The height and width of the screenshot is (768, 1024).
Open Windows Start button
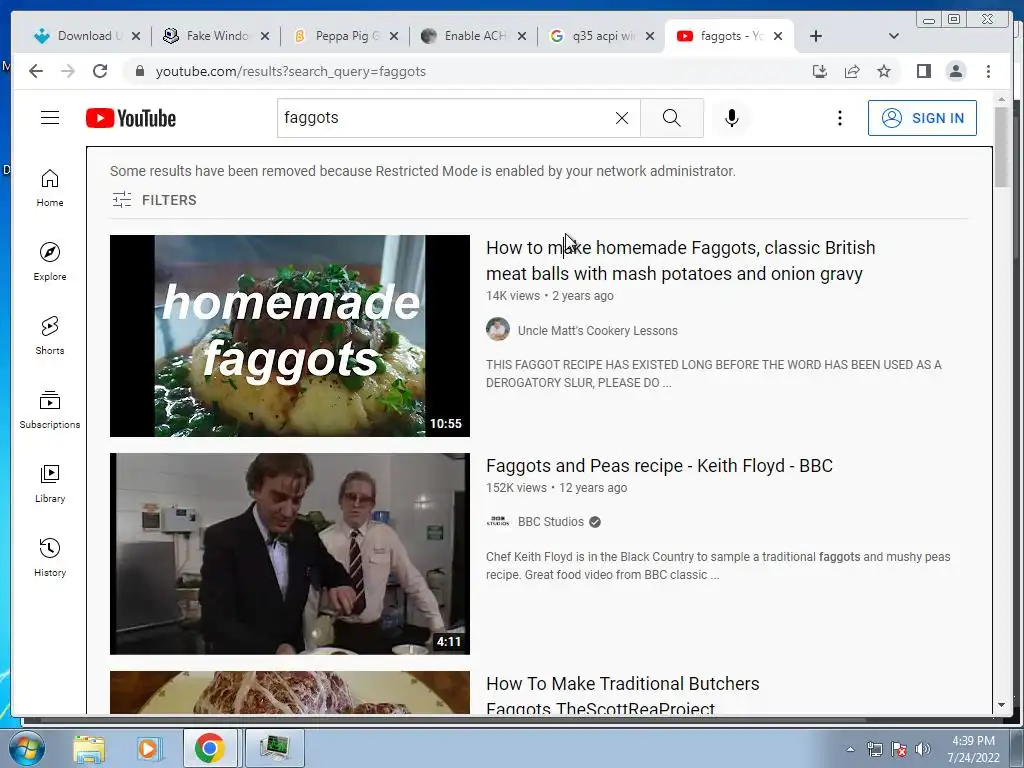point(27,748)
